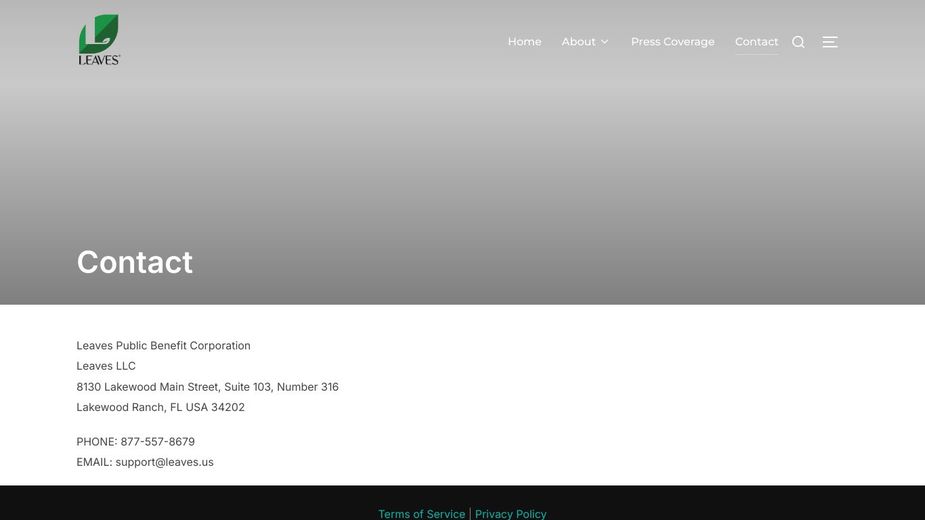Expand the About submenu chevron

tap(605, 42)
